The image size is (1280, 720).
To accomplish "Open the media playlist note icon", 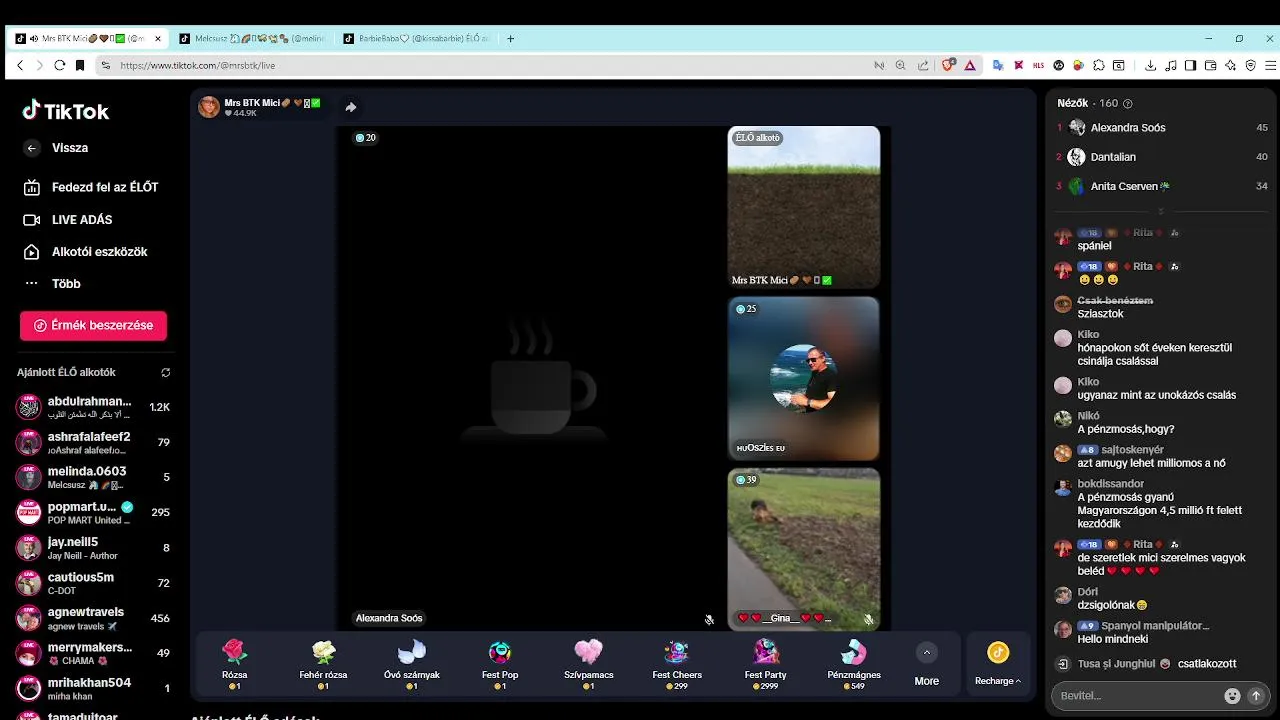I will (1171, 65).
